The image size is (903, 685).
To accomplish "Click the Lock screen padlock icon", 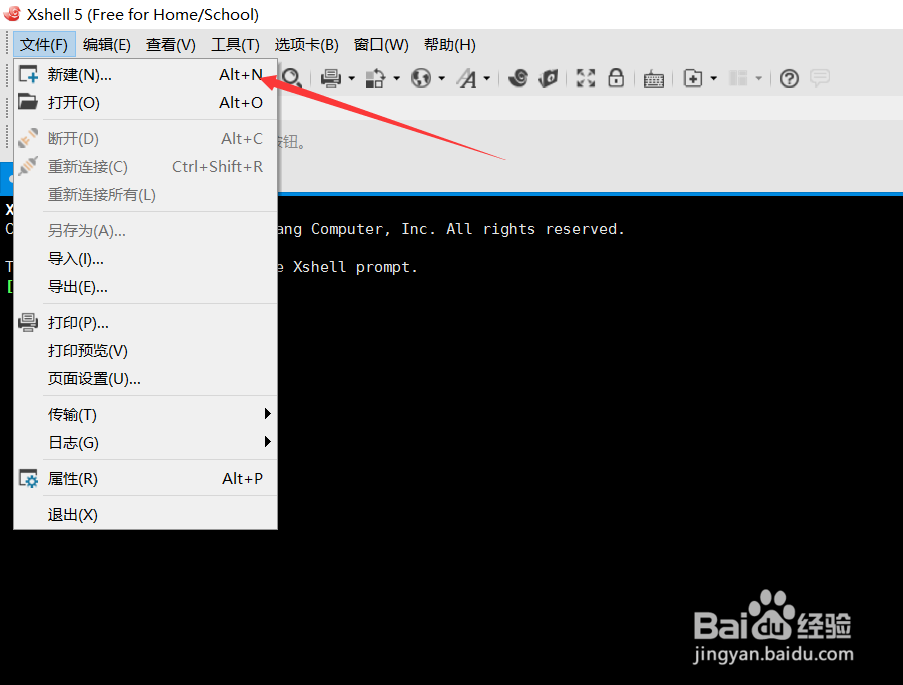I will click(616, 77).
